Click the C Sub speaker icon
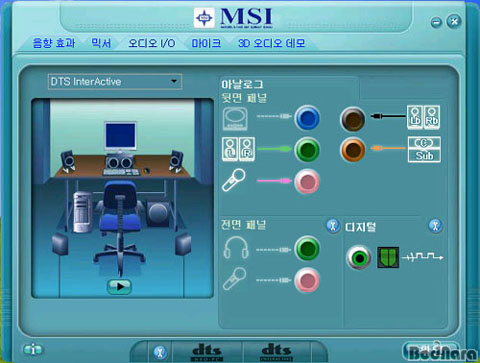The height and width of the screenshot is (363, 480). (x=424, y=149)
